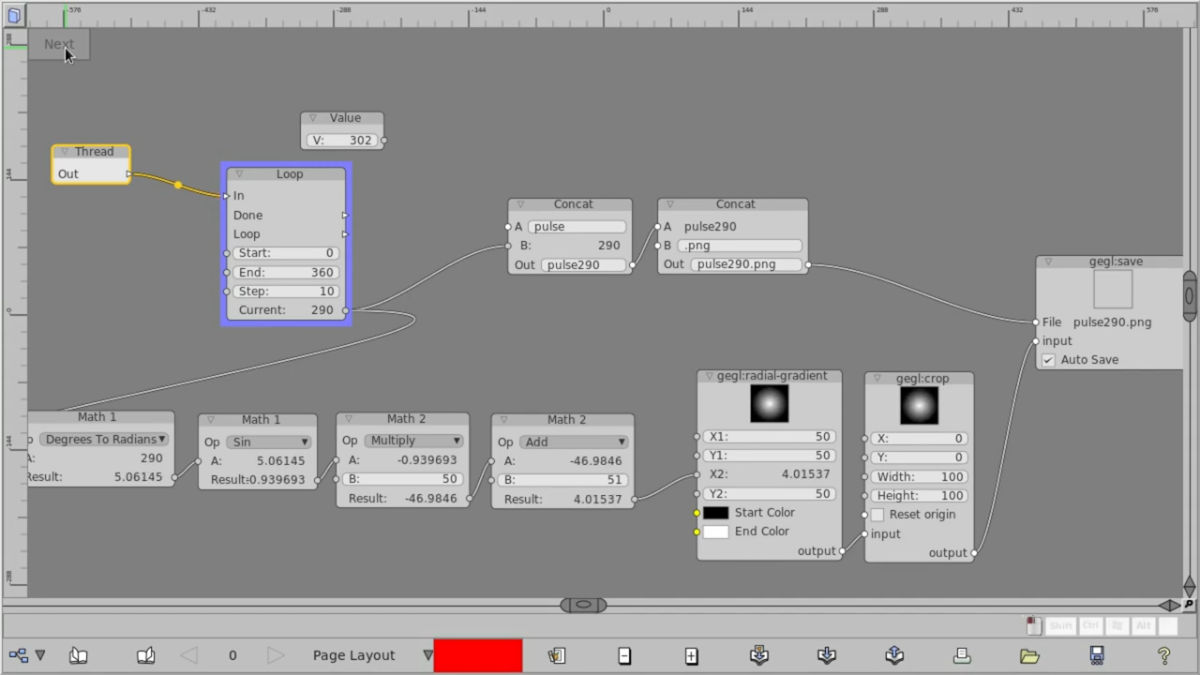
Task: Print the document using the printer icon
Action: [x=962, y=655]
